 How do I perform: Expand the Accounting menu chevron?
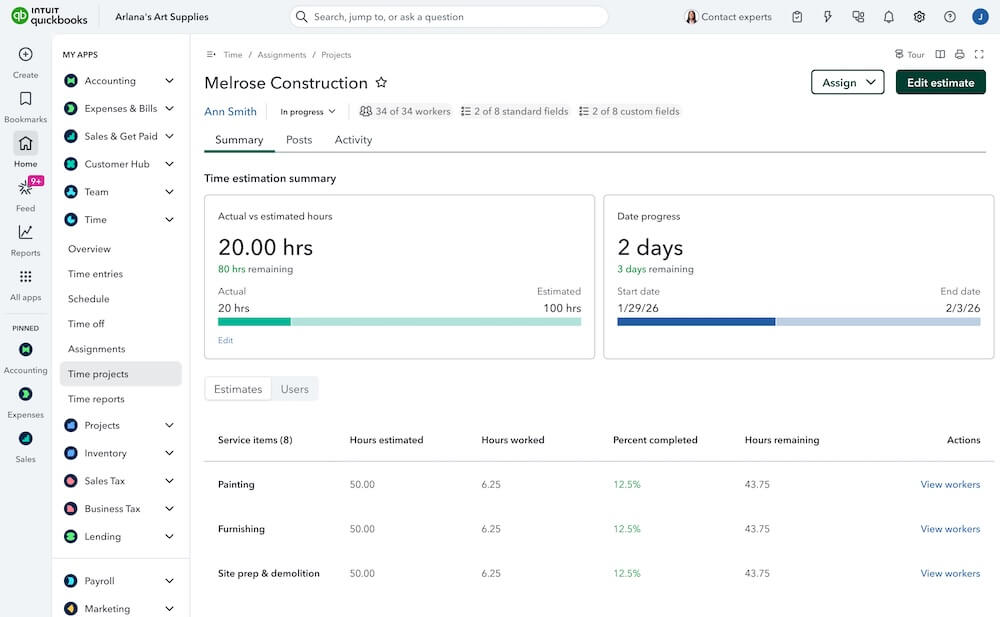click(170, 81)
